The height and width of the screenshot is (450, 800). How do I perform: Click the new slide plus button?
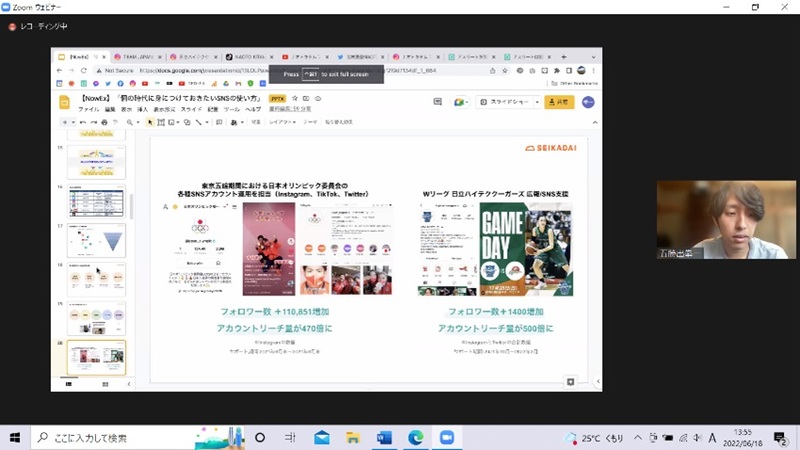[65, 122]
